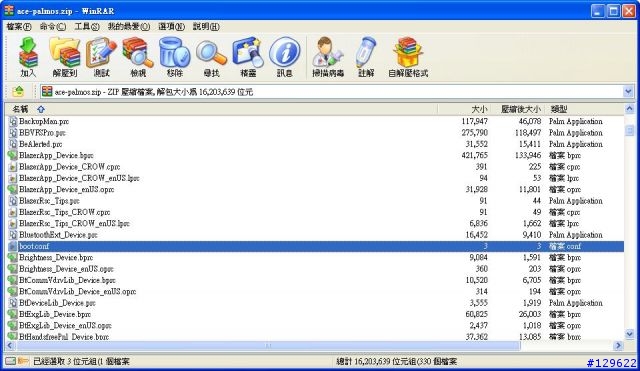Sort by the Name (名稱) column header
Viewport: 640px width, 371px height.
click(221, 109)
